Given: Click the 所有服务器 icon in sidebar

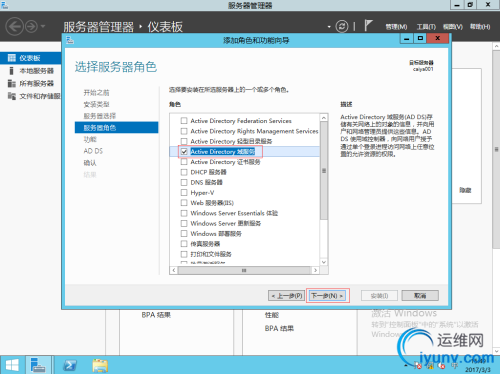Looking at the screenshot, I should (x=12, y=83).
